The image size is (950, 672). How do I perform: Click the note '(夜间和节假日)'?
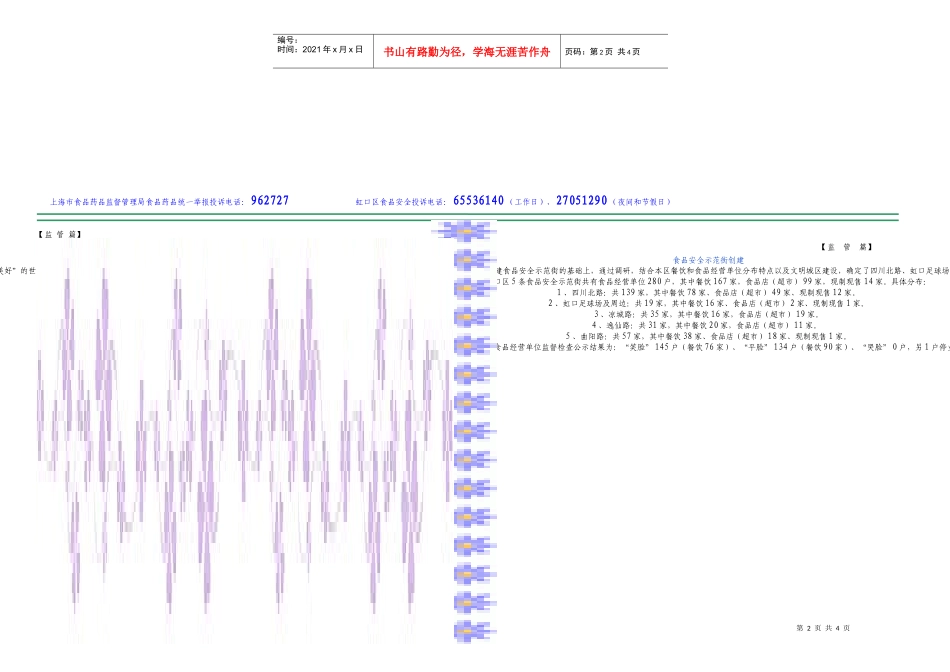tap(642, 202)
